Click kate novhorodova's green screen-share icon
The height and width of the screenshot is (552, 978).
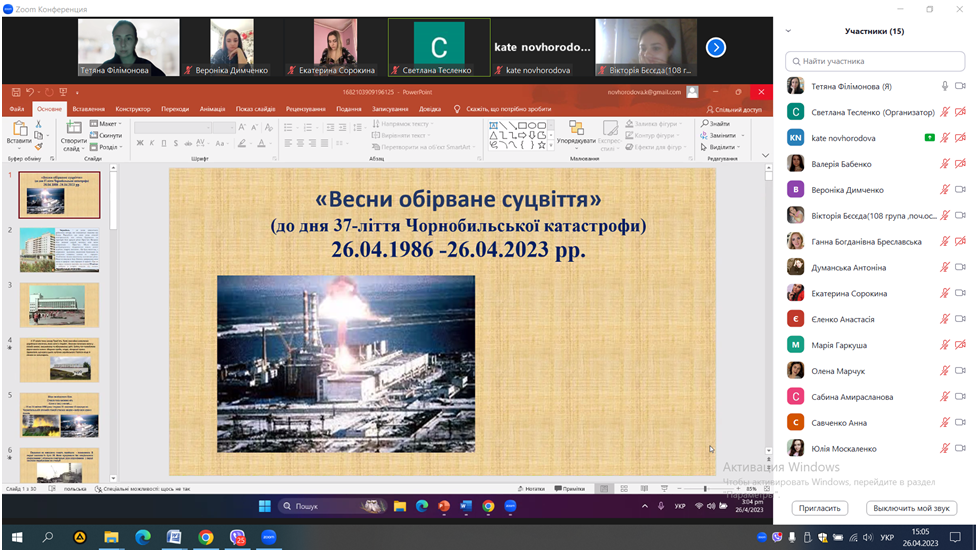click(x=930, y=138)
